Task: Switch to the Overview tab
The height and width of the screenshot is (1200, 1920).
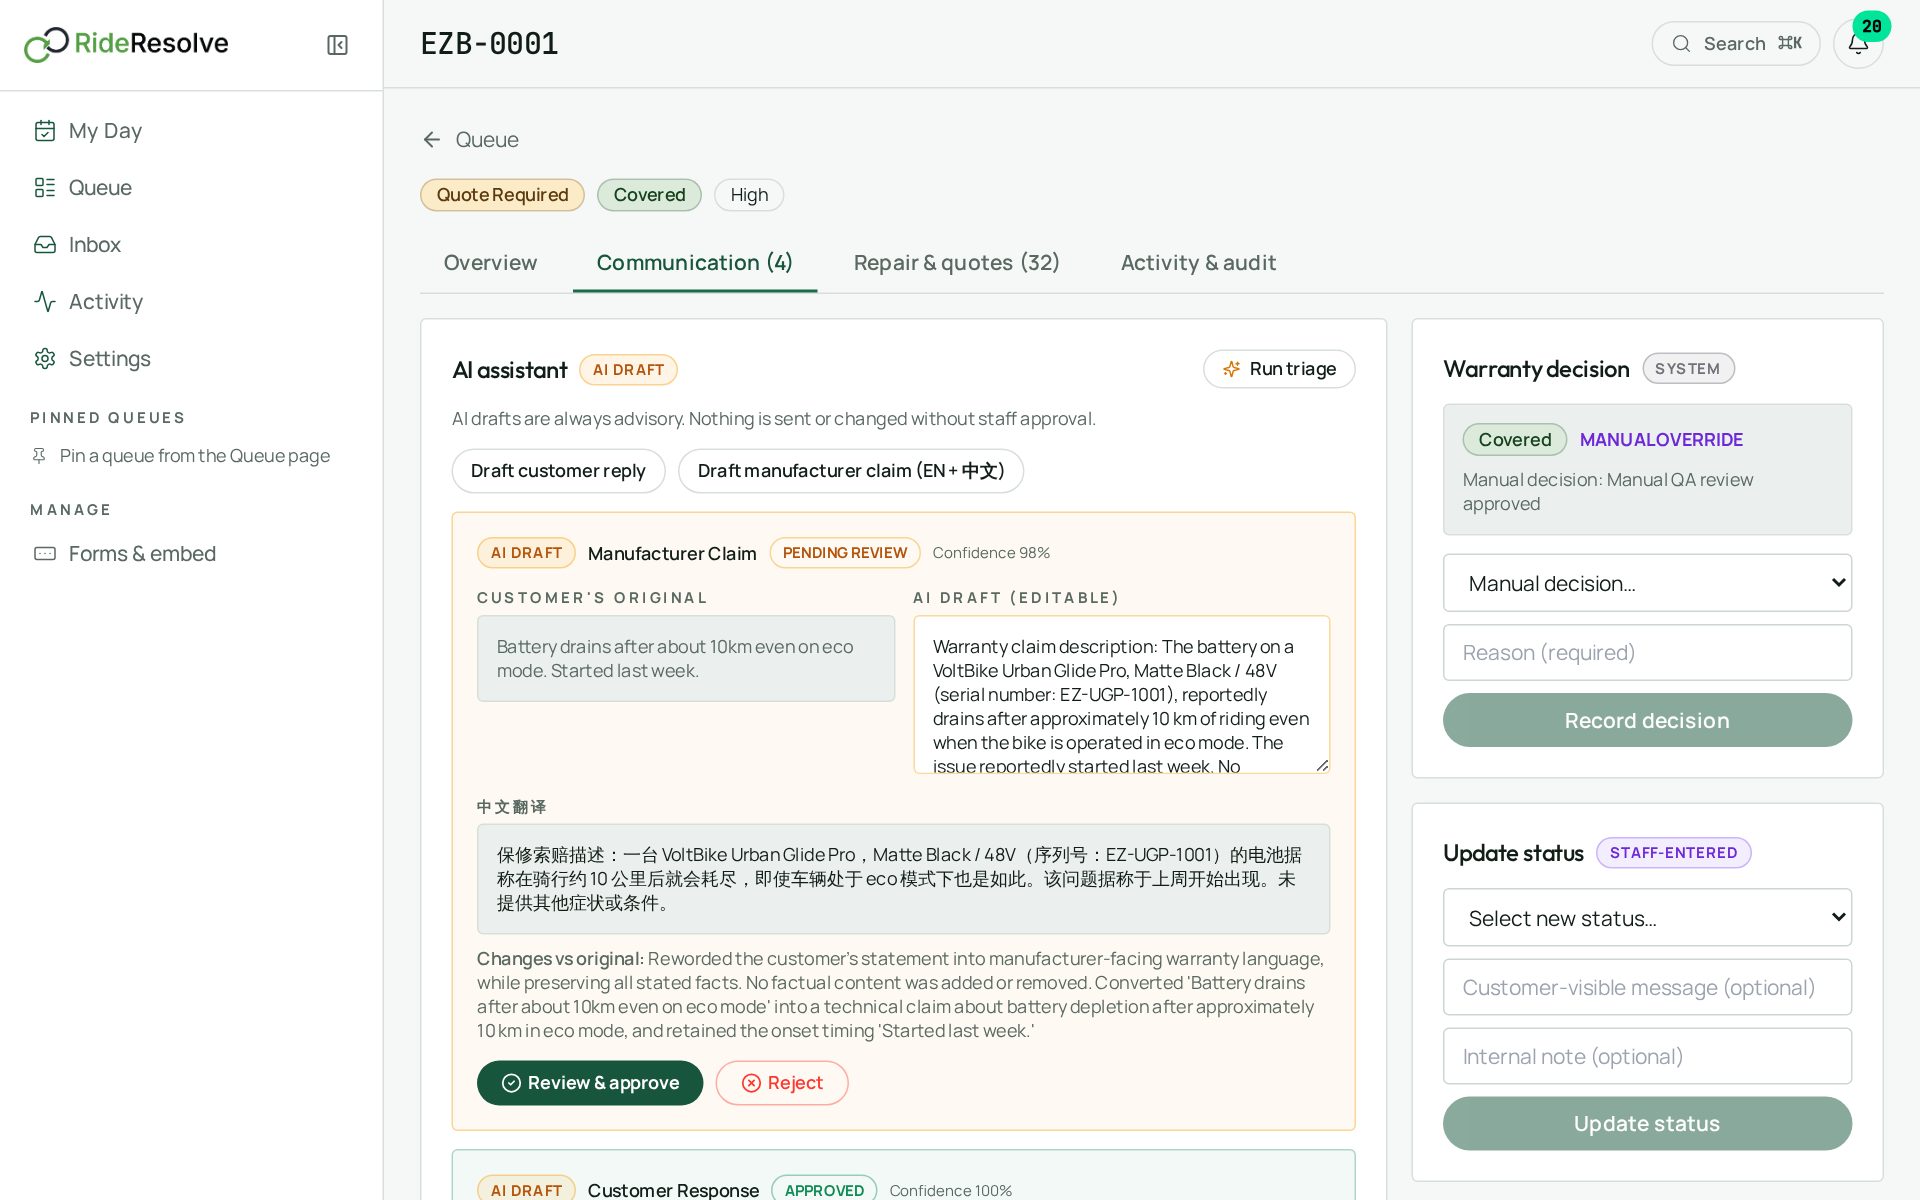Action: click(x=490, y=263)
